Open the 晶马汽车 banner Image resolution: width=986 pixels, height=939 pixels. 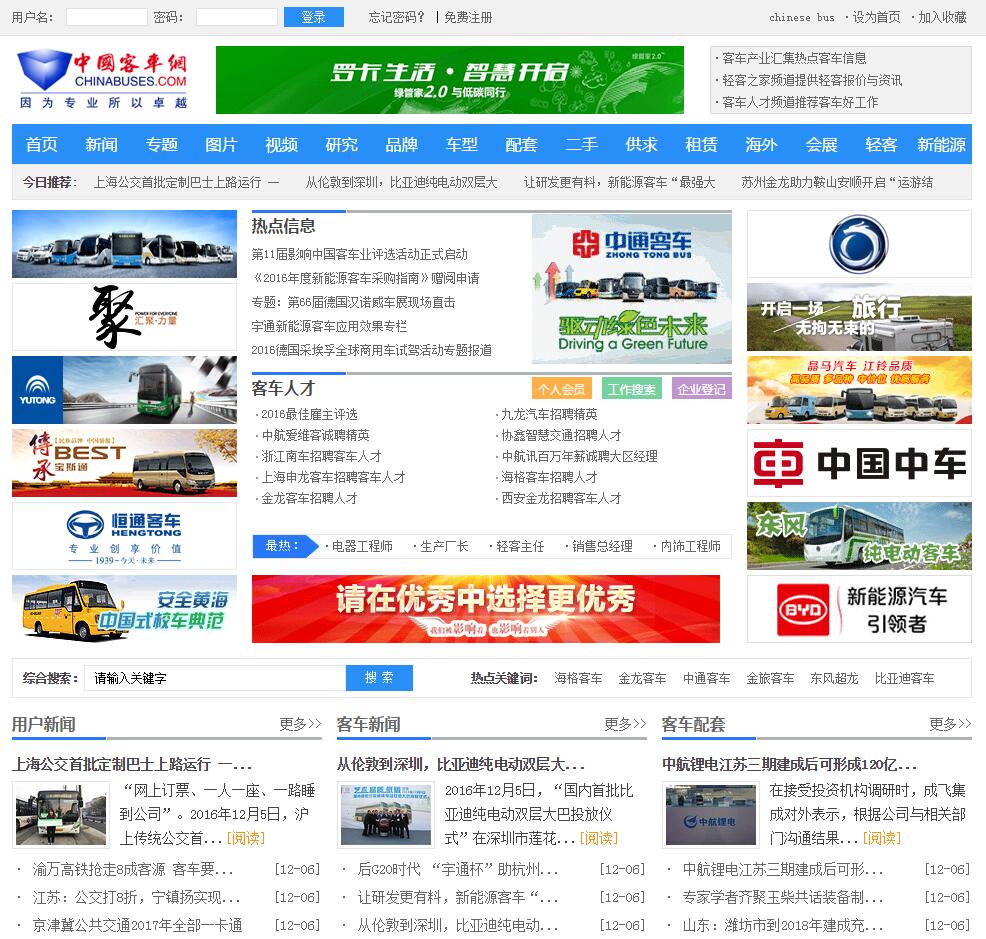[x=859, y=390]
